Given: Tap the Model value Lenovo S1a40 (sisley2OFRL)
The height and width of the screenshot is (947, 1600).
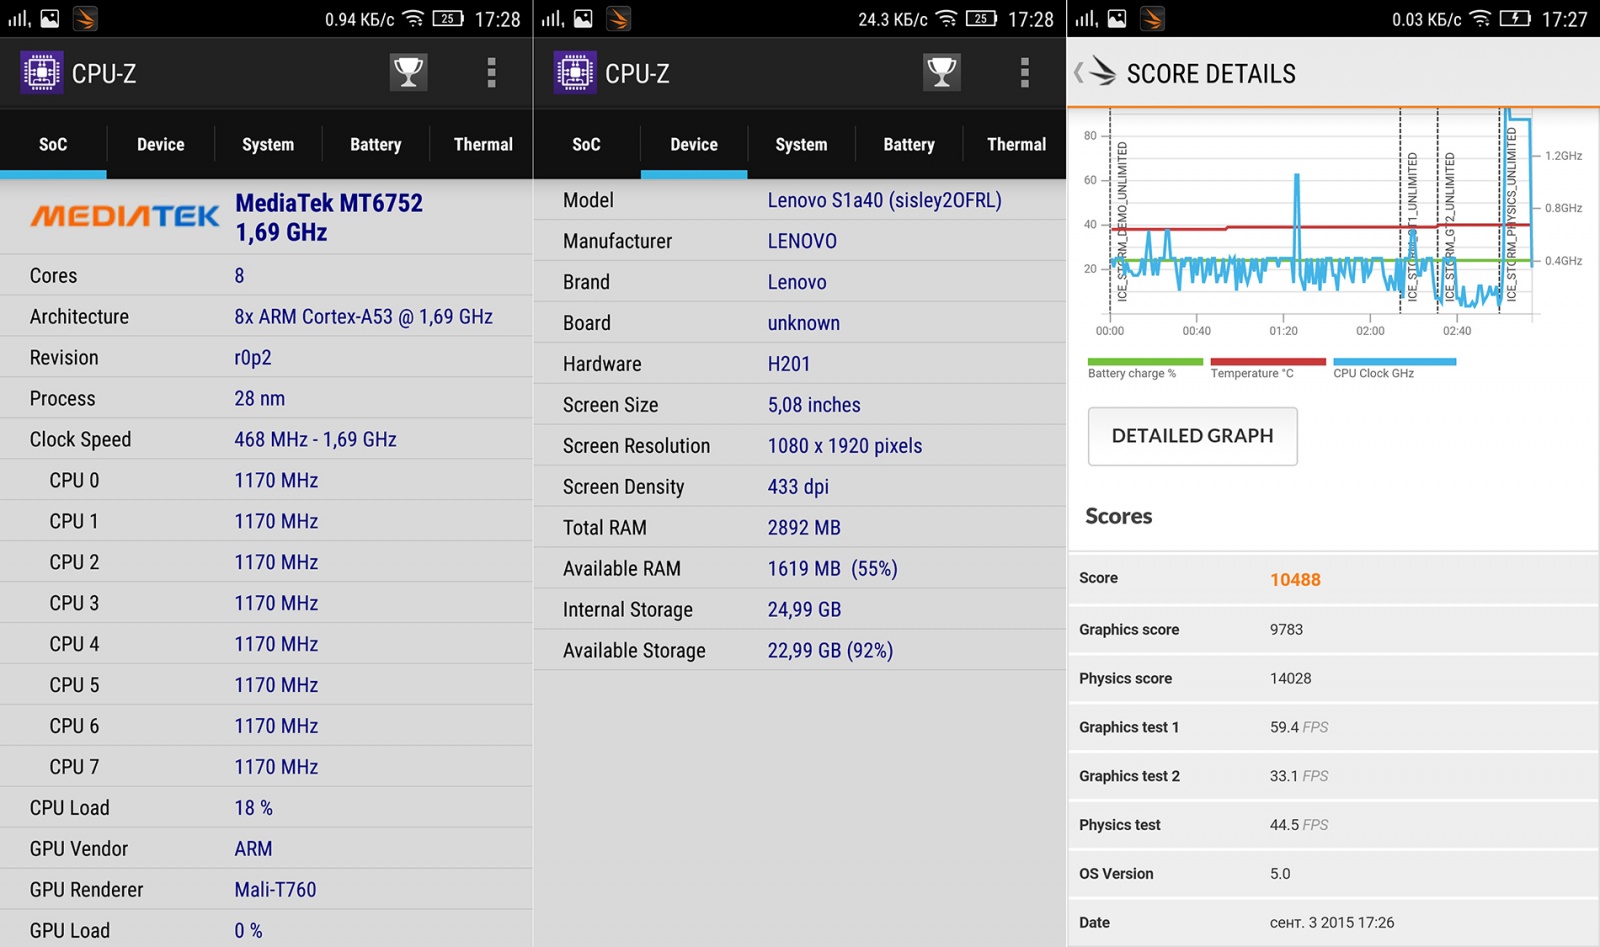Looking at the screenshot, I should click(x=885, y=201).
